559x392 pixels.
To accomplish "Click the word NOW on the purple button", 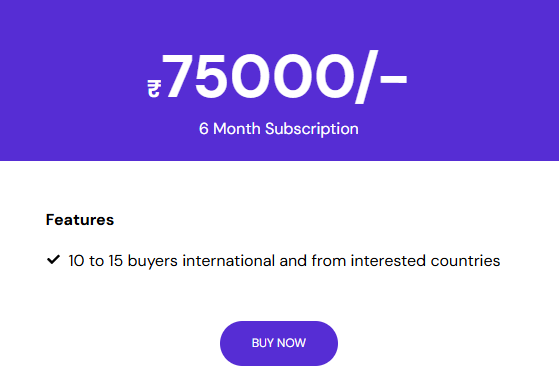I will point(291,343).
